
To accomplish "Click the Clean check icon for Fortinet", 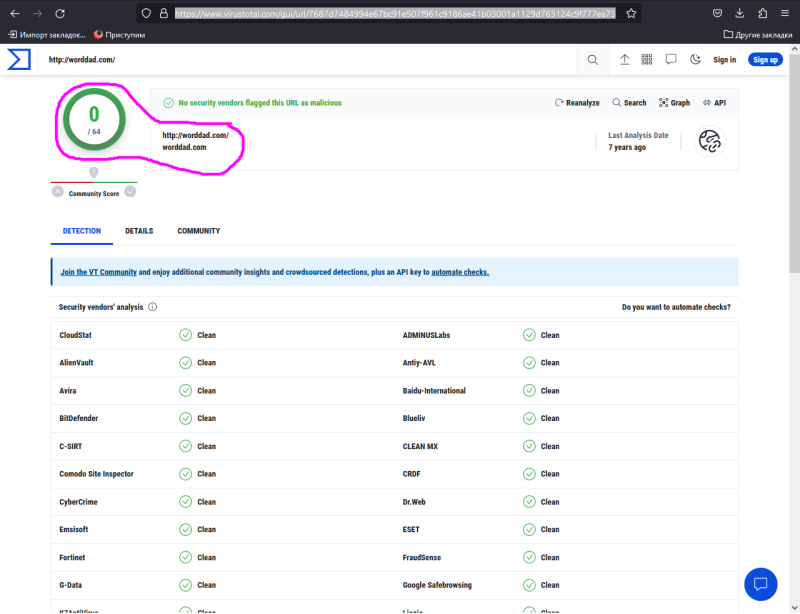I will pos(185,557).
